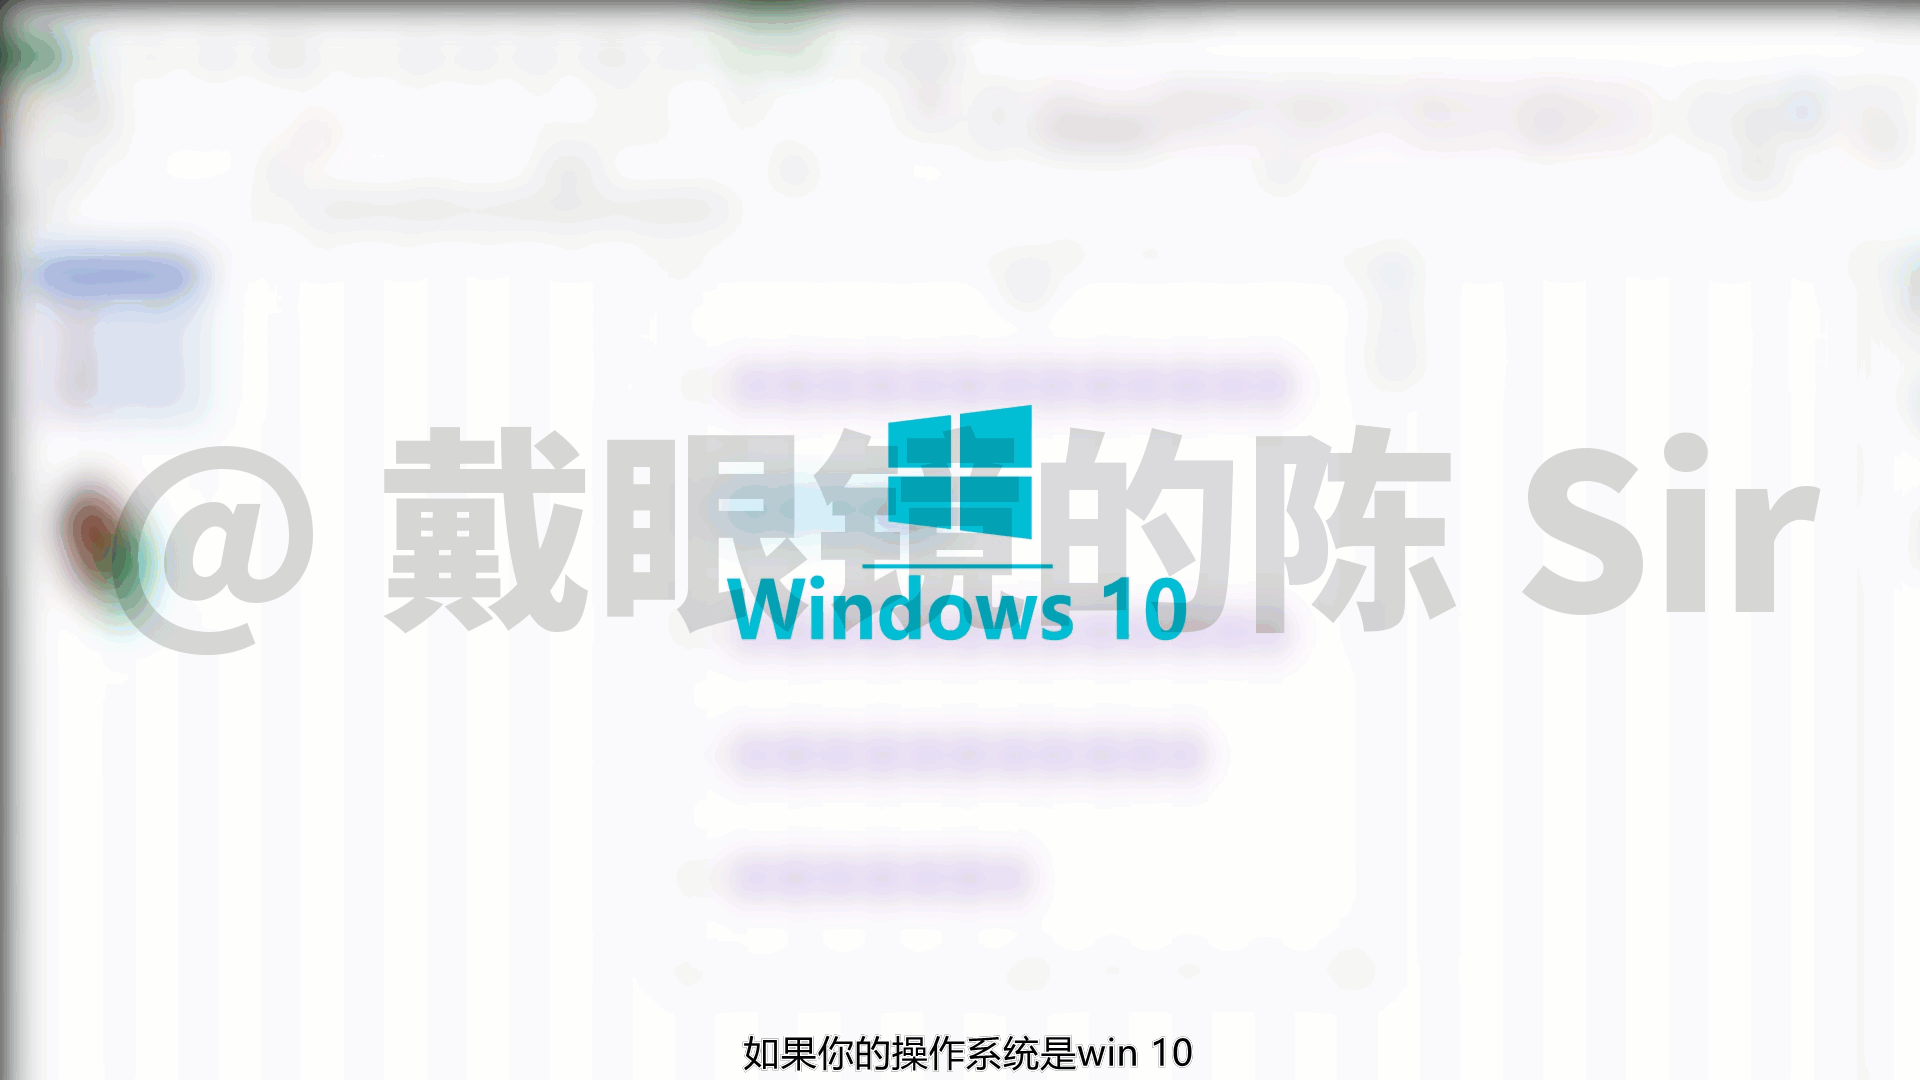
Task: Click the blue highlighted button element
Action: 117,277
